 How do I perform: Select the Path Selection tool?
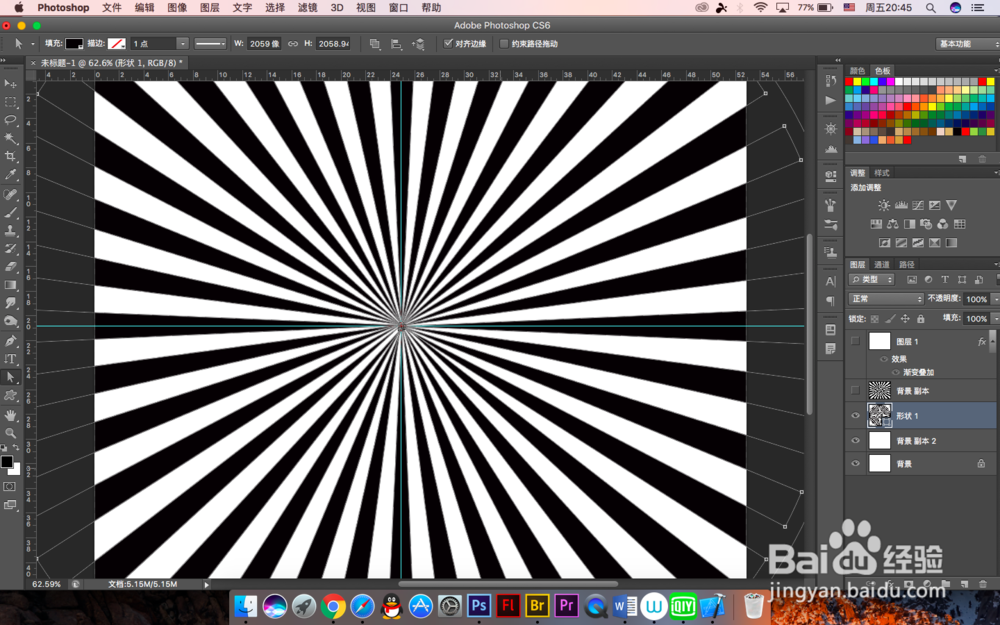click(x=10, y=378)
